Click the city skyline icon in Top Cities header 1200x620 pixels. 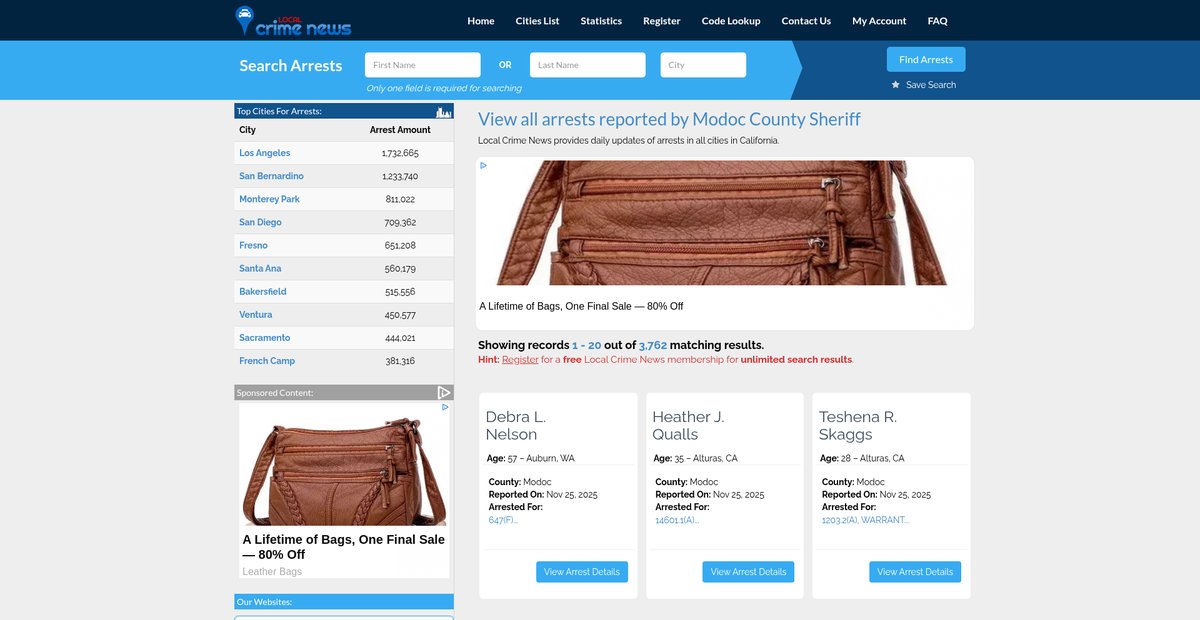444,111
